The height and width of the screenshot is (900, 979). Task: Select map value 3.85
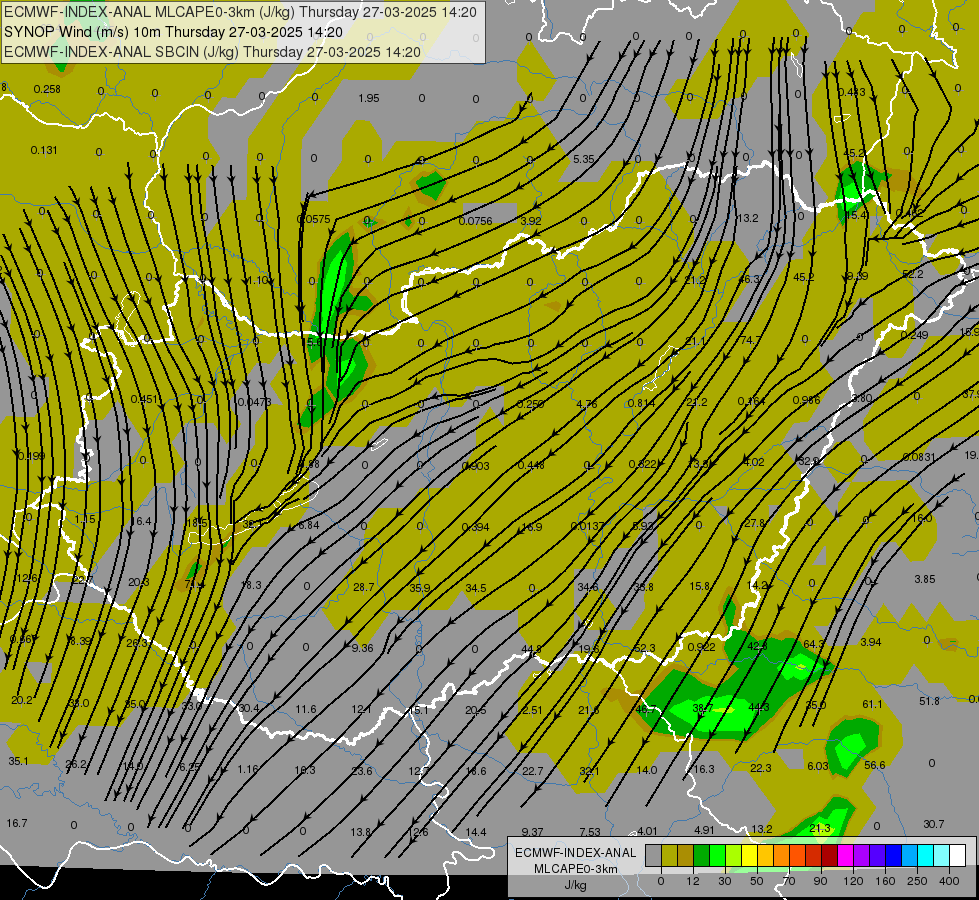925,579
